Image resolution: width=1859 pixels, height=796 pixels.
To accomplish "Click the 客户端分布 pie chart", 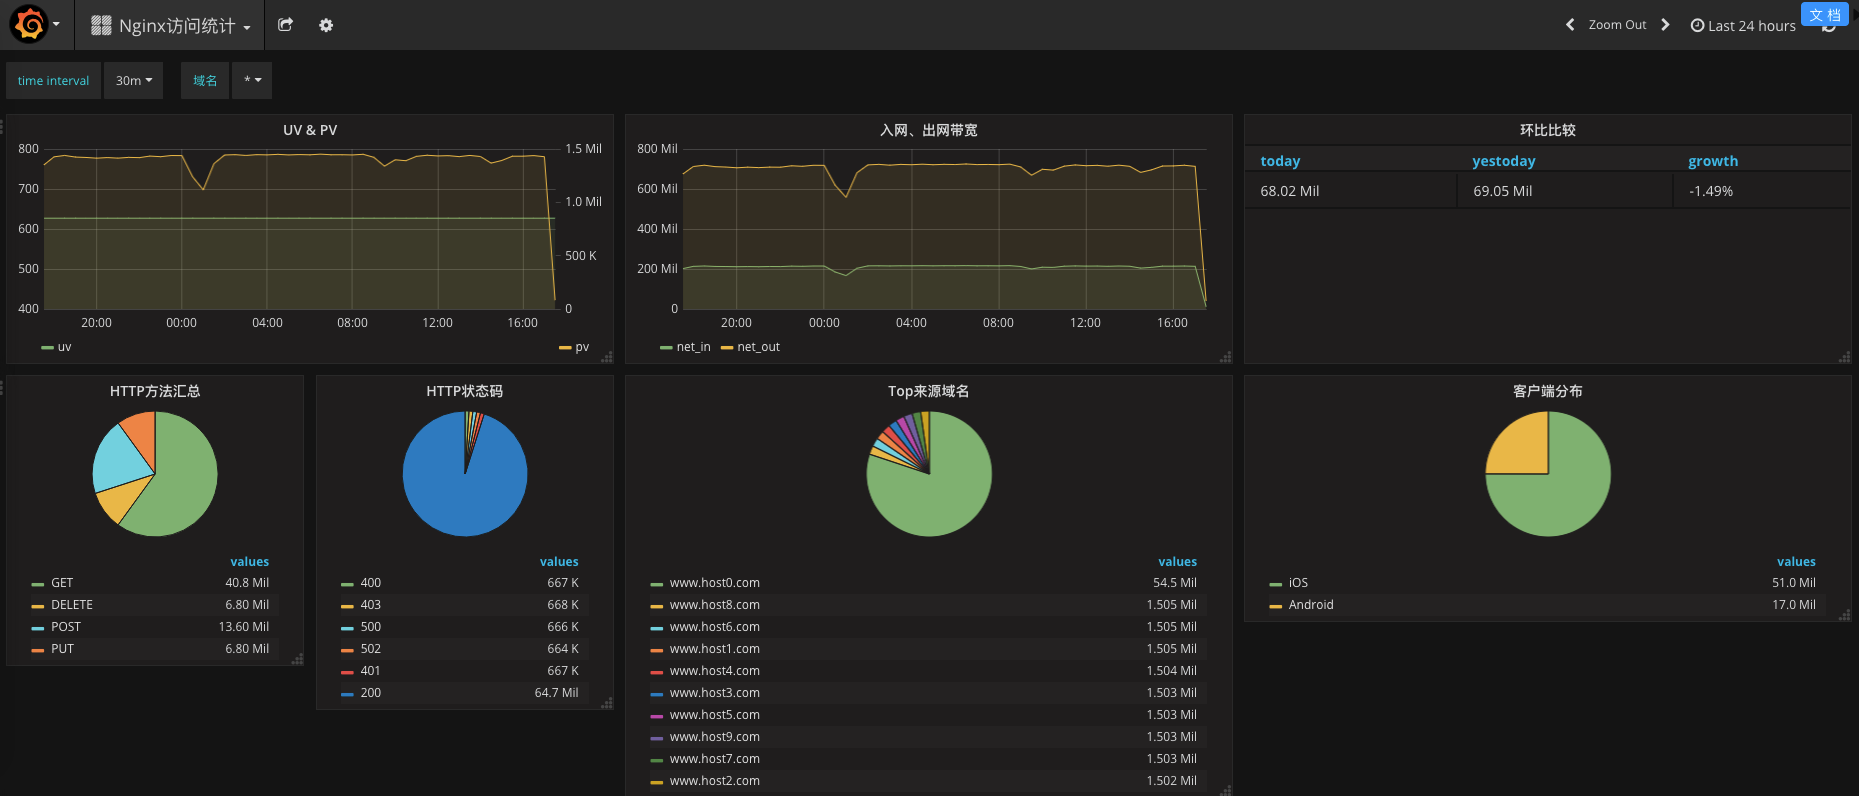I will pyautogui.click(x=1548, y=474).
